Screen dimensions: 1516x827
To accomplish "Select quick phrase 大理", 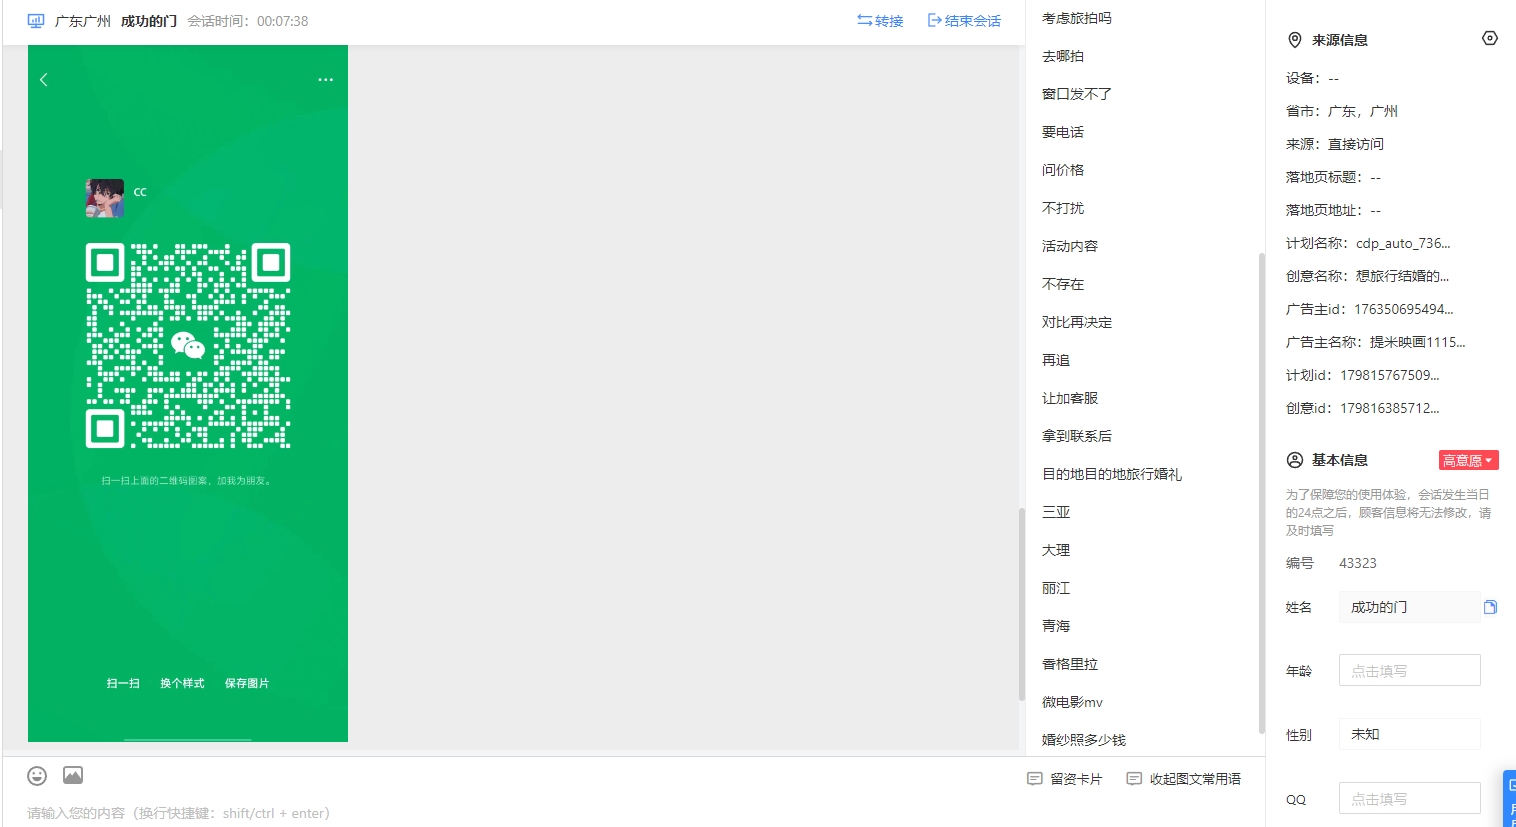I will point(1055,550).
